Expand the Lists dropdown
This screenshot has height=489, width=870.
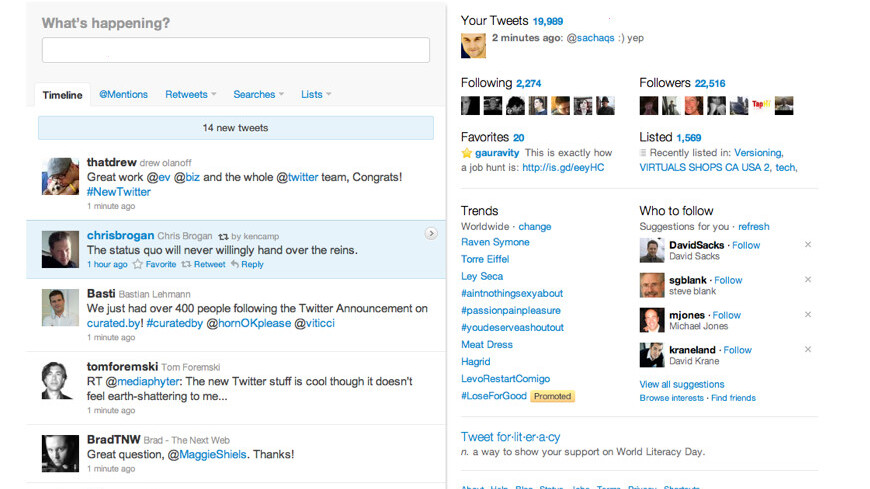point(316,95)
